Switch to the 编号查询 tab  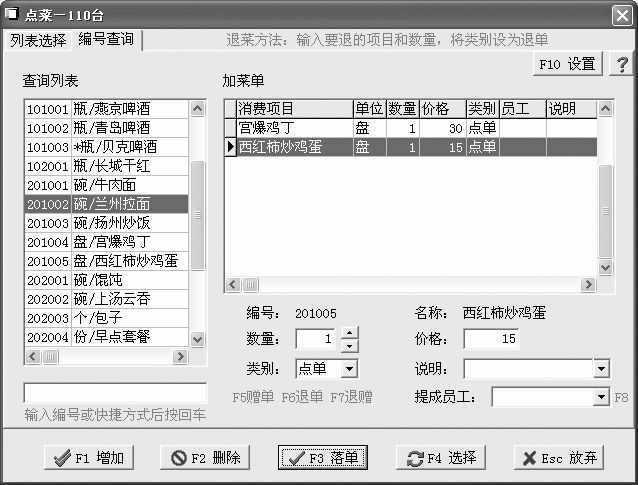click(x=105, y=40)
